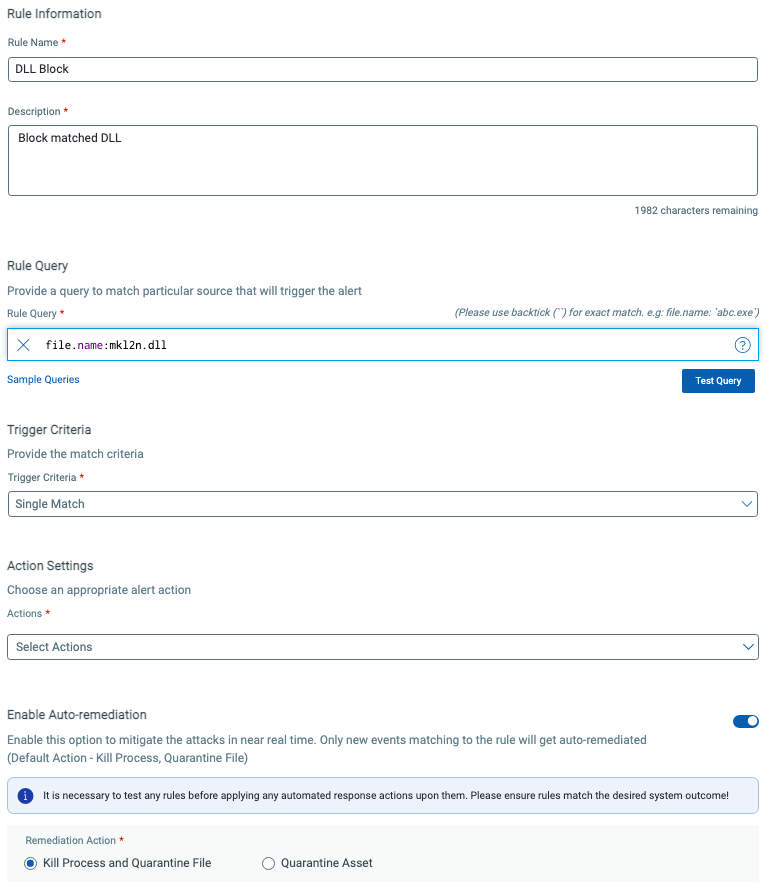This screenshot has width=782, height=888.
Task: Click the Remediation Action label
Action: tap(71, 841)
